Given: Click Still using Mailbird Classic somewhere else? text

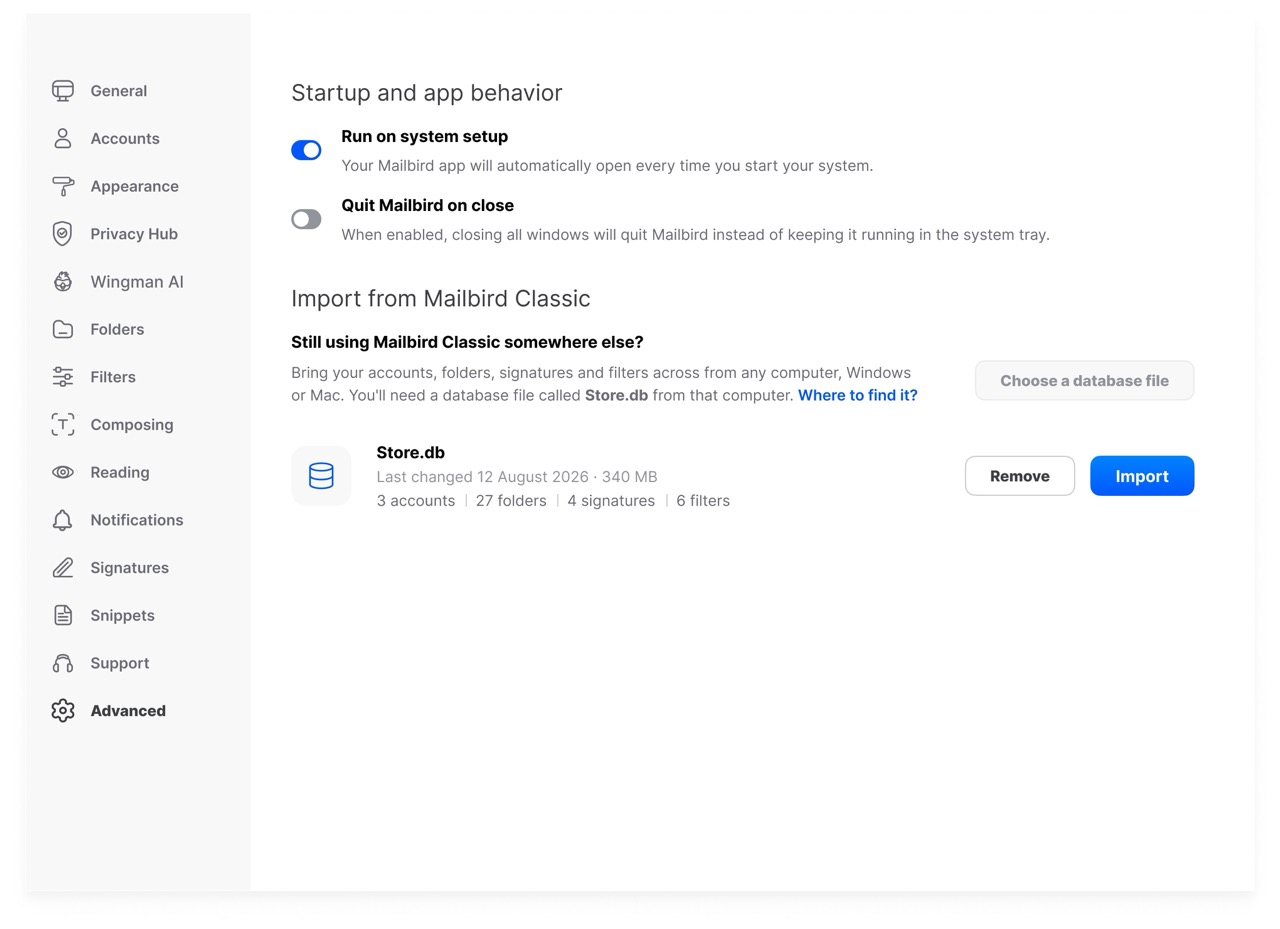Looking at the screenshot, I should click(x=467, y=342).
